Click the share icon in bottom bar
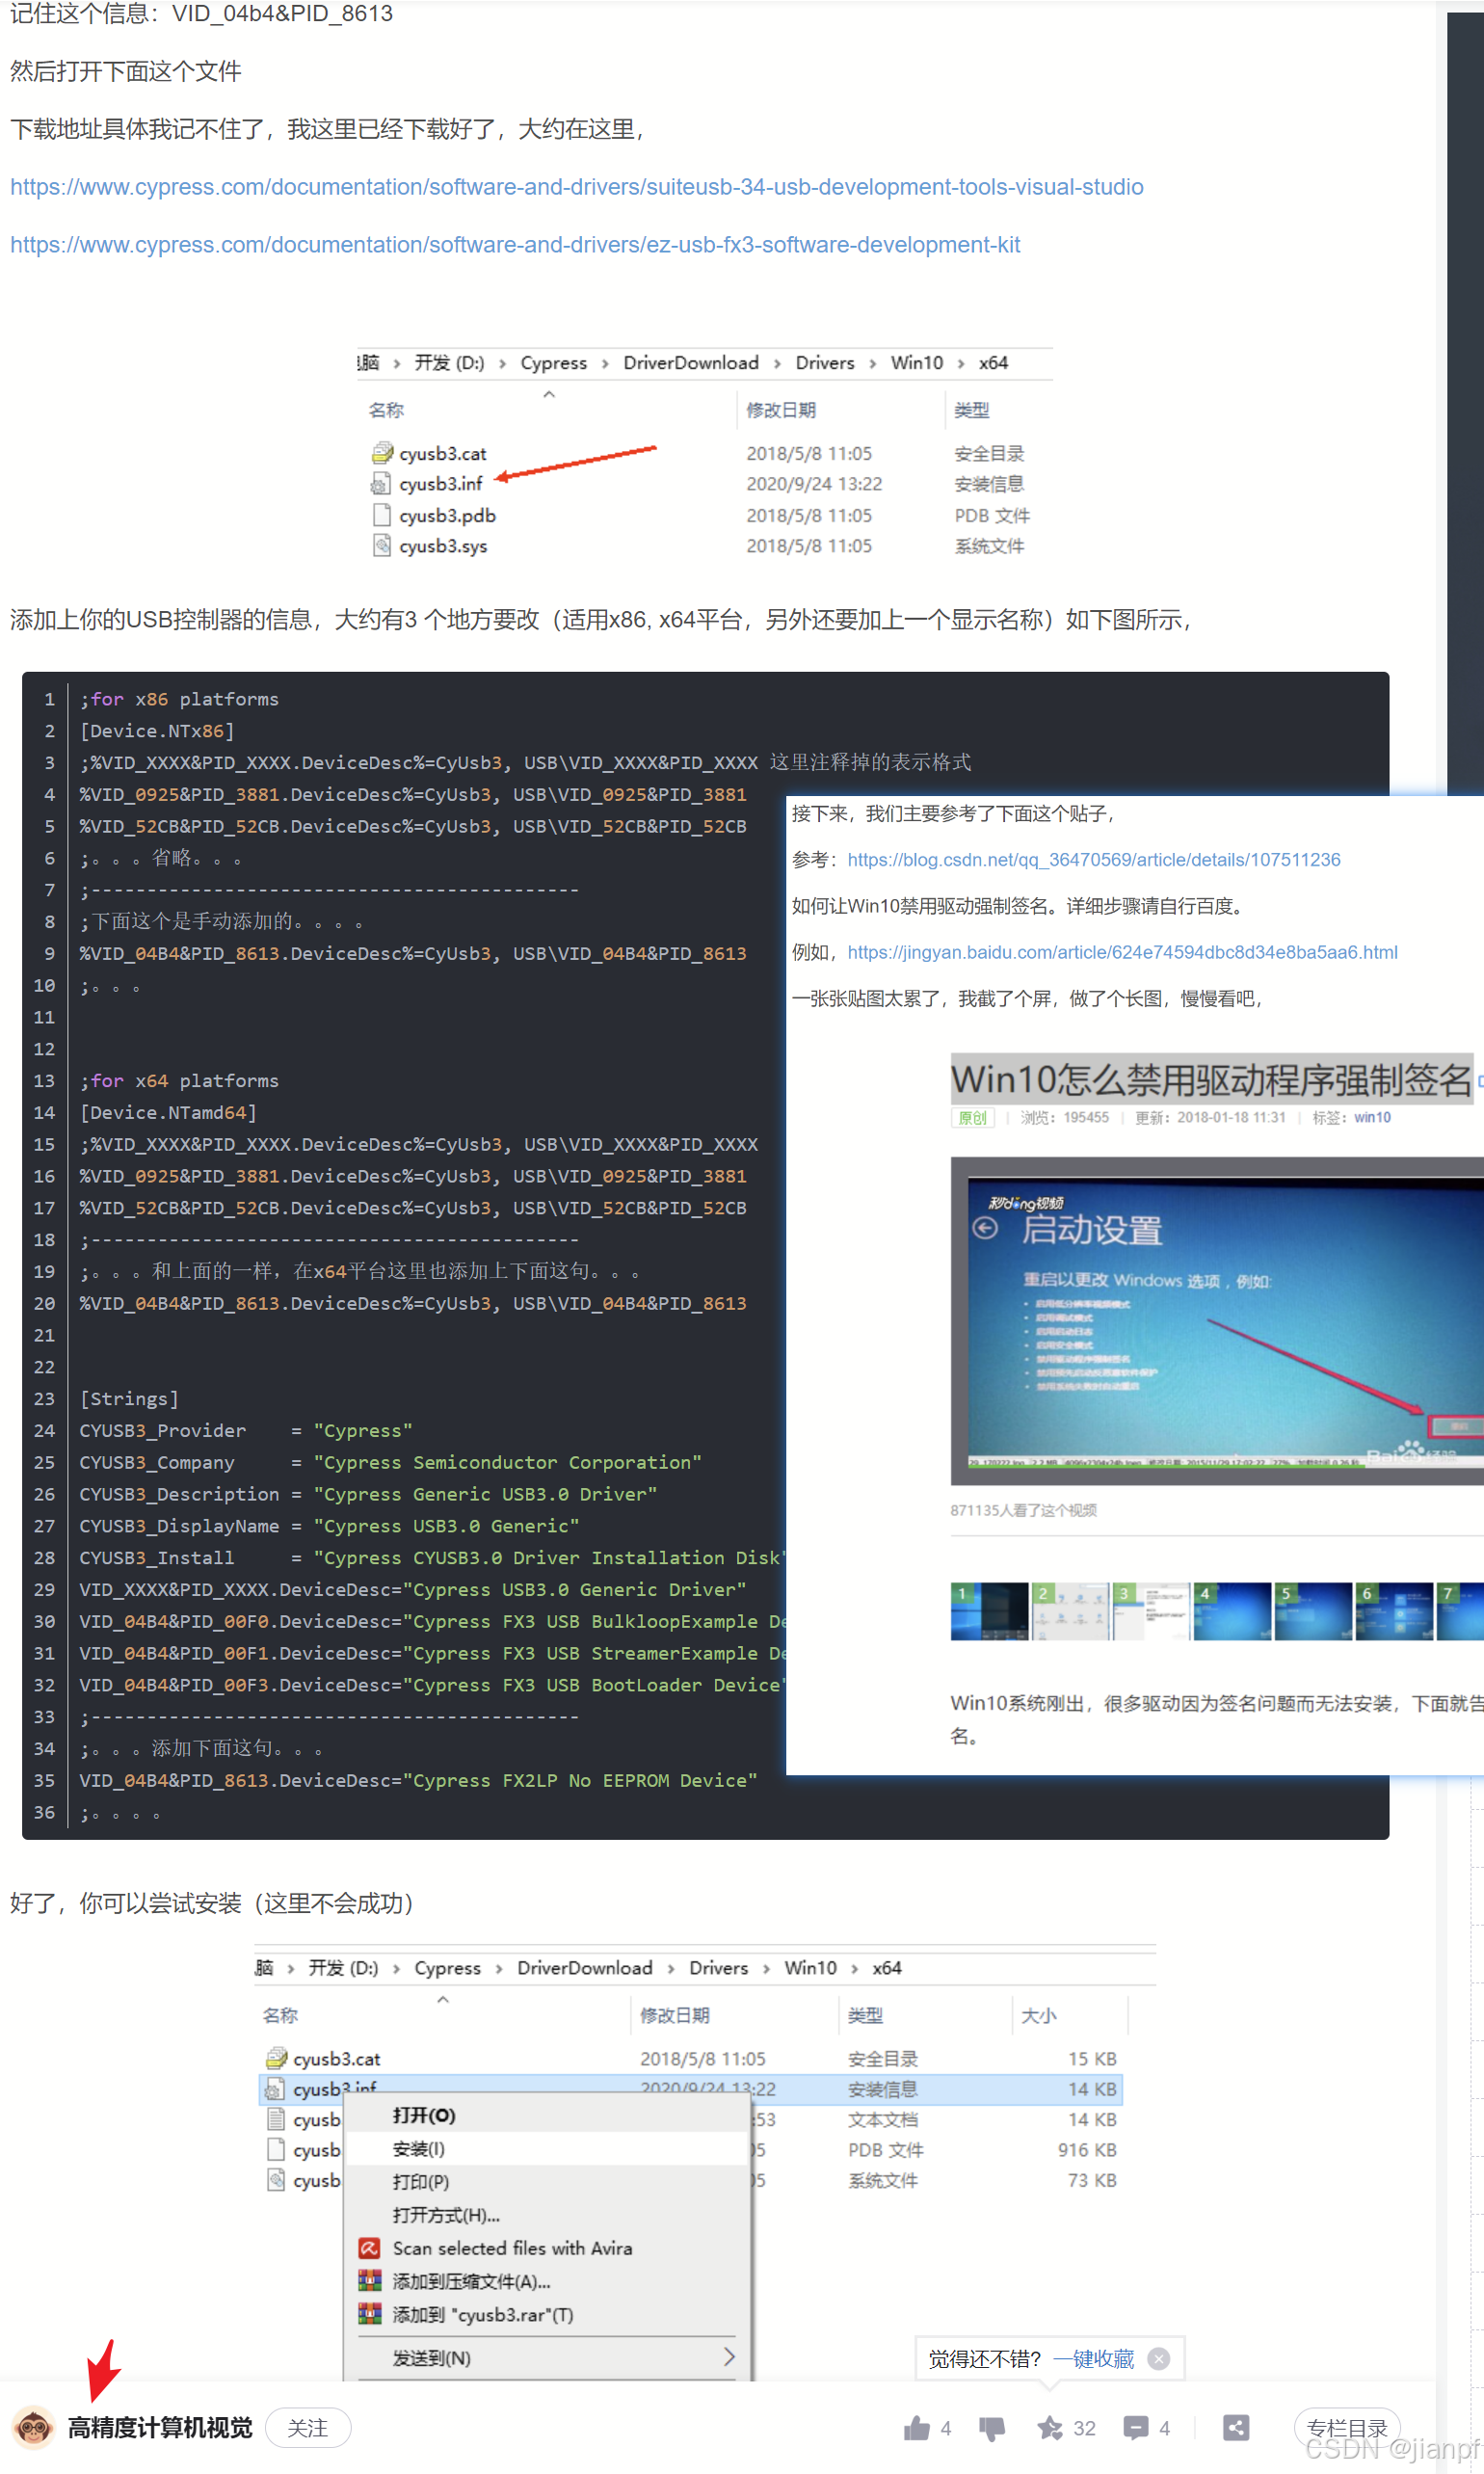 [1236, 2428]
